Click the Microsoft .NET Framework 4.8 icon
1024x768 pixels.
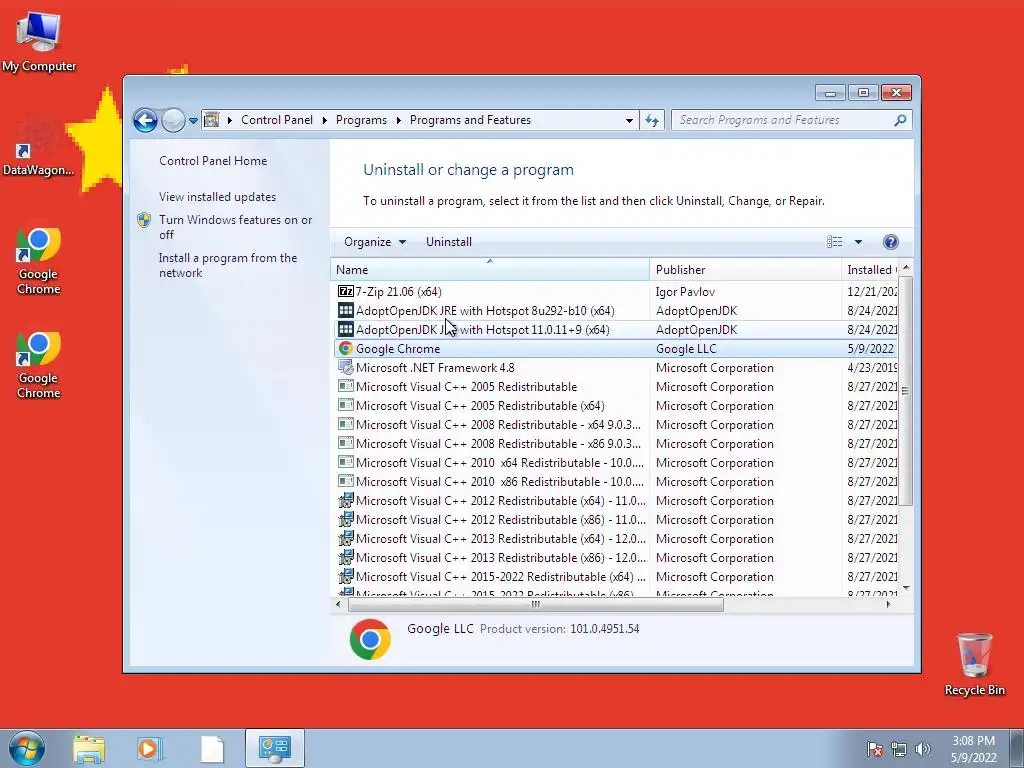[345, 367]
